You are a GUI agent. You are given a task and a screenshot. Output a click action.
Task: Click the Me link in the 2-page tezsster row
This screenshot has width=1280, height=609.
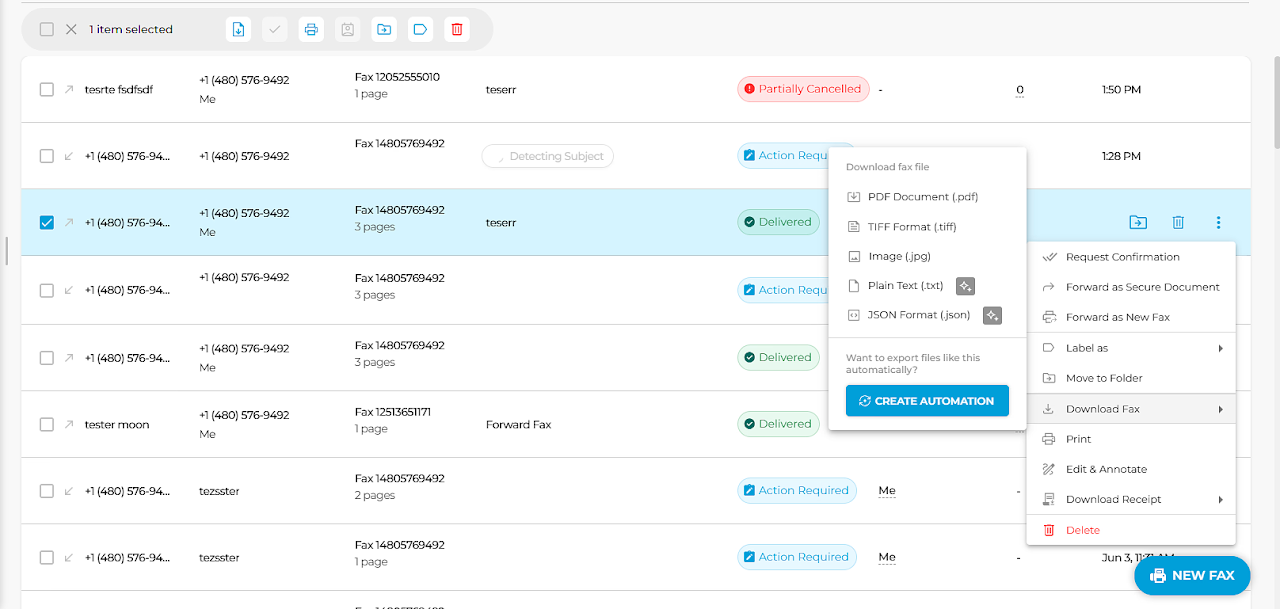tap(887, 491)
